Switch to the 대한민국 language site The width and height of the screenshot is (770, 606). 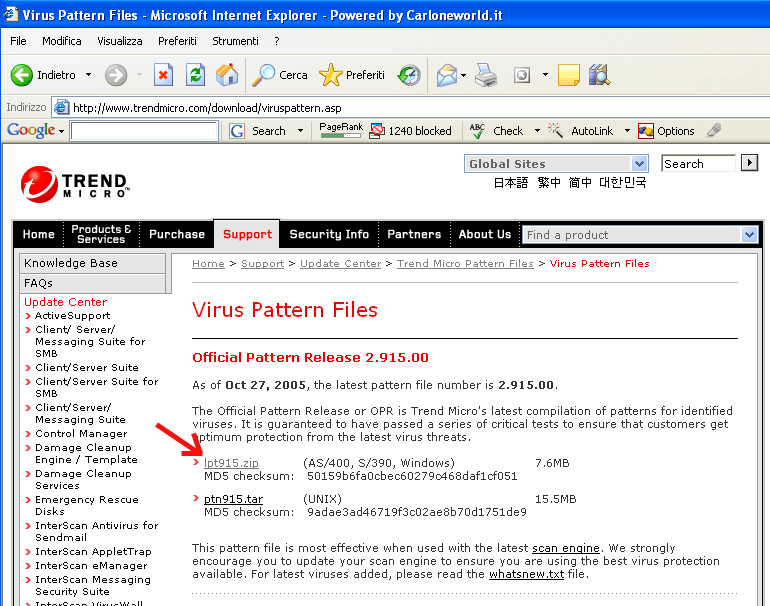(623, 183)
